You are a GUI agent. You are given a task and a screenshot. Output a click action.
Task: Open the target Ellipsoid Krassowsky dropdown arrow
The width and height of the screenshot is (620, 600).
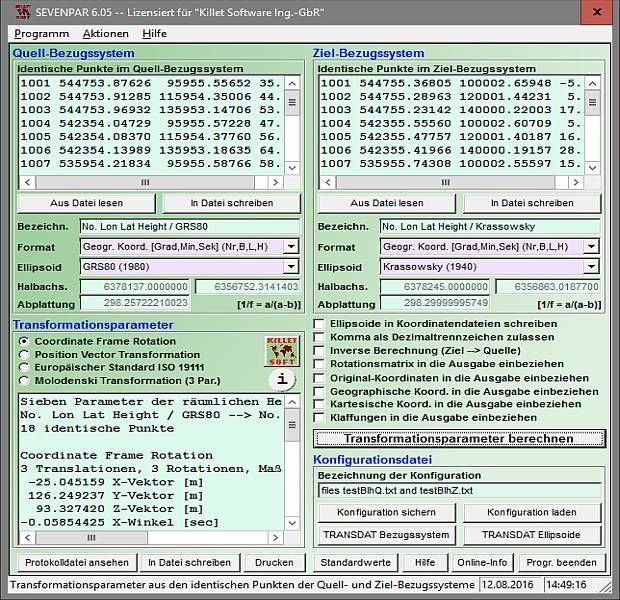point(591,267)
